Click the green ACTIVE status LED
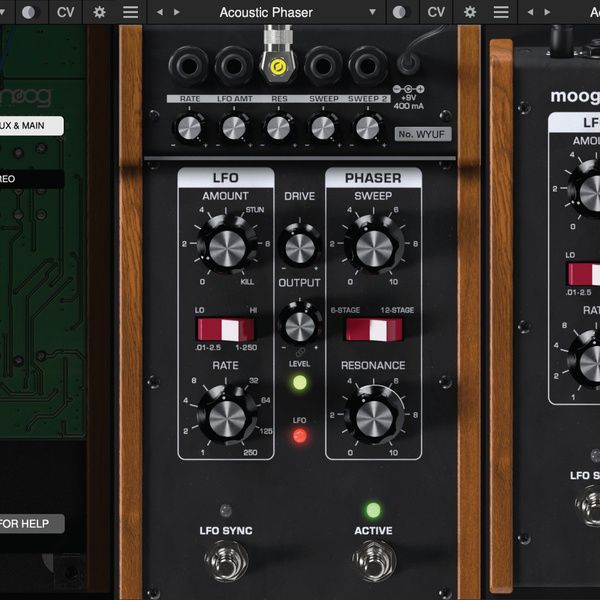Image resolution: width=600 pixels, height=600 pixels. 373,510
